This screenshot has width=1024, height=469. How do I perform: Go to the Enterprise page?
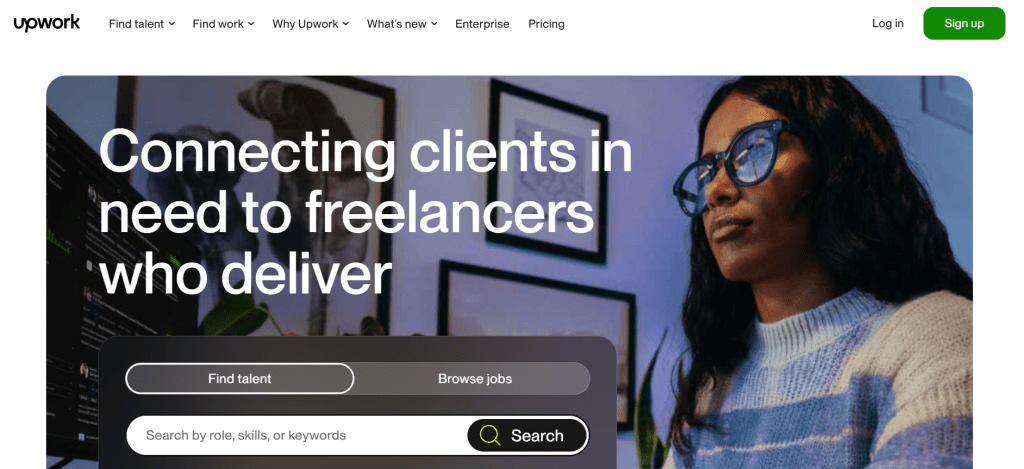point(482,24)
